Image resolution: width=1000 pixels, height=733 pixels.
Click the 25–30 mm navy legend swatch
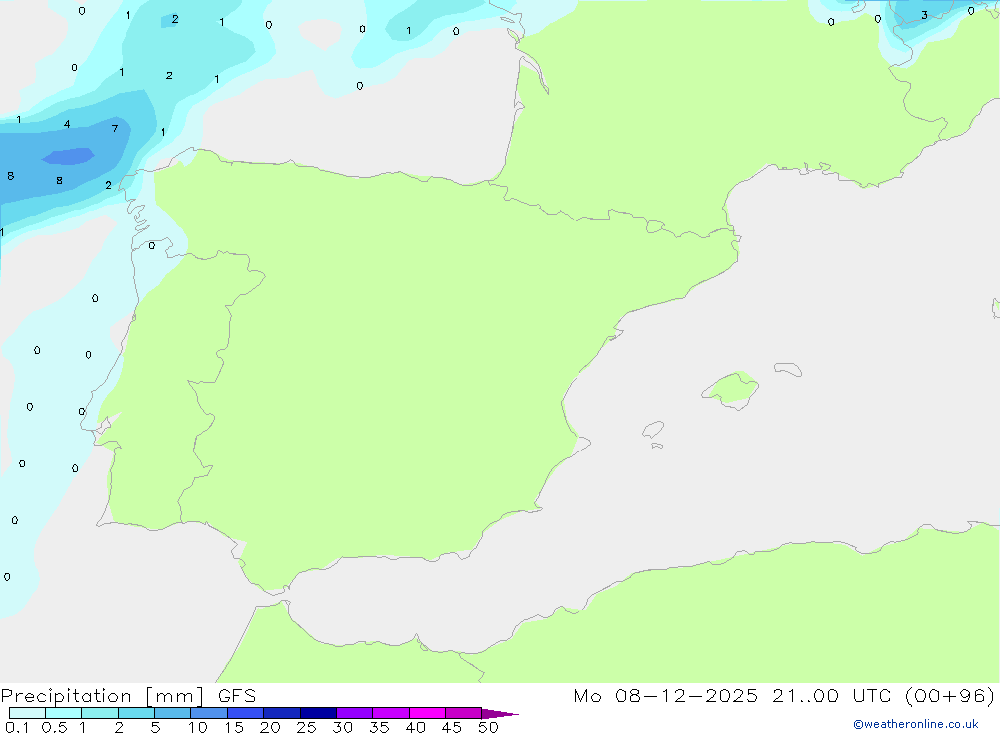[318, 713]
